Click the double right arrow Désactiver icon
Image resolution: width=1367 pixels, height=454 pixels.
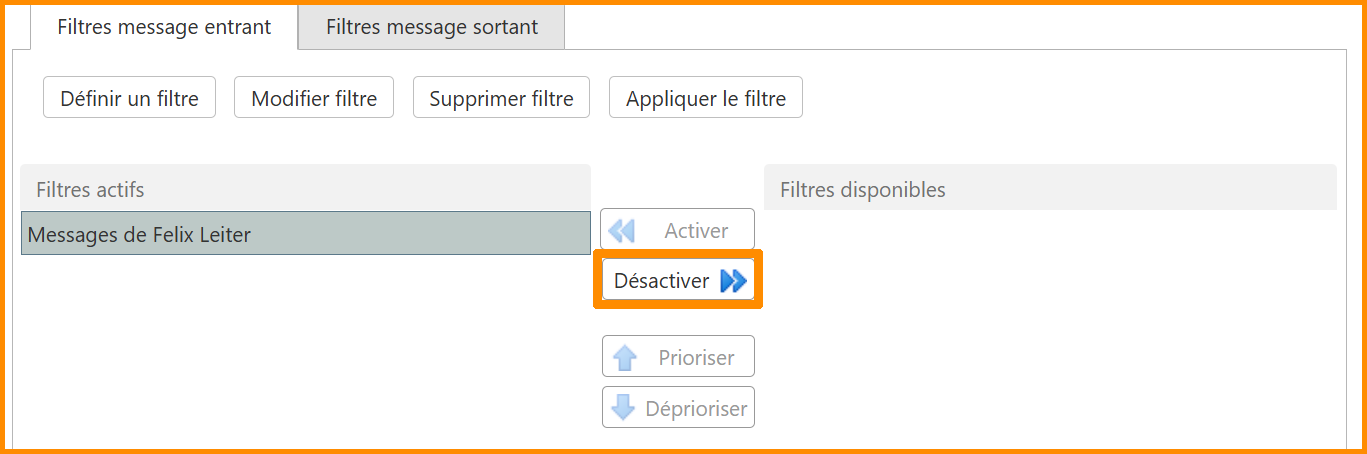tap(734, 281)
